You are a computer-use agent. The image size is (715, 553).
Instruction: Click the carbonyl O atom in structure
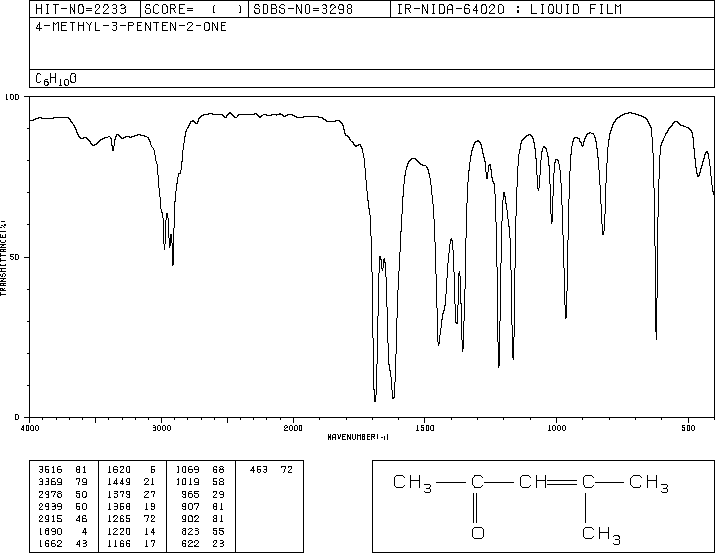click(477, 533)
